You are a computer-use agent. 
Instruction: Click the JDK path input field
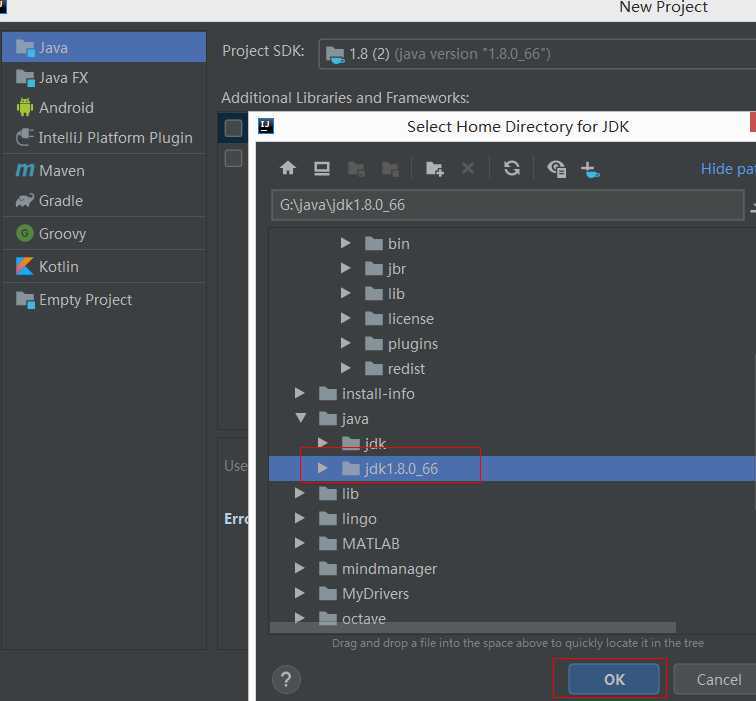pos(508,205)
